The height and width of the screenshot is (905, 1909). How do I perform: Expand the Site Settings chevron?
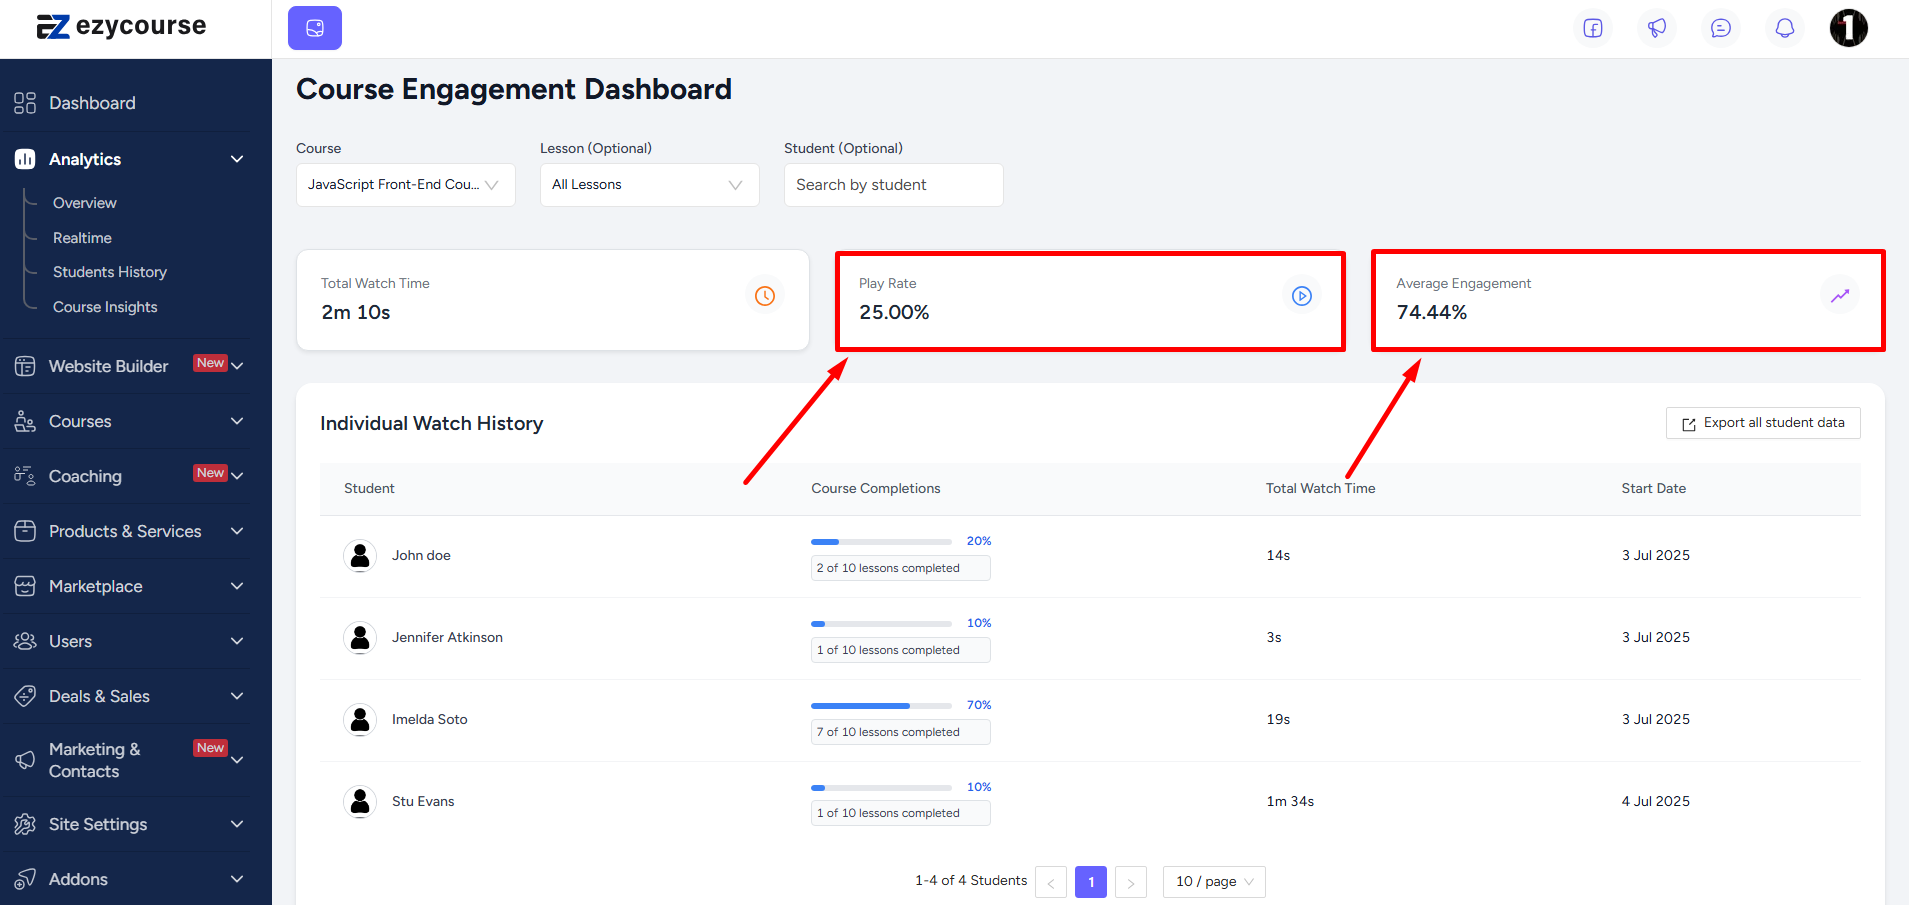[x=237, y=824]
